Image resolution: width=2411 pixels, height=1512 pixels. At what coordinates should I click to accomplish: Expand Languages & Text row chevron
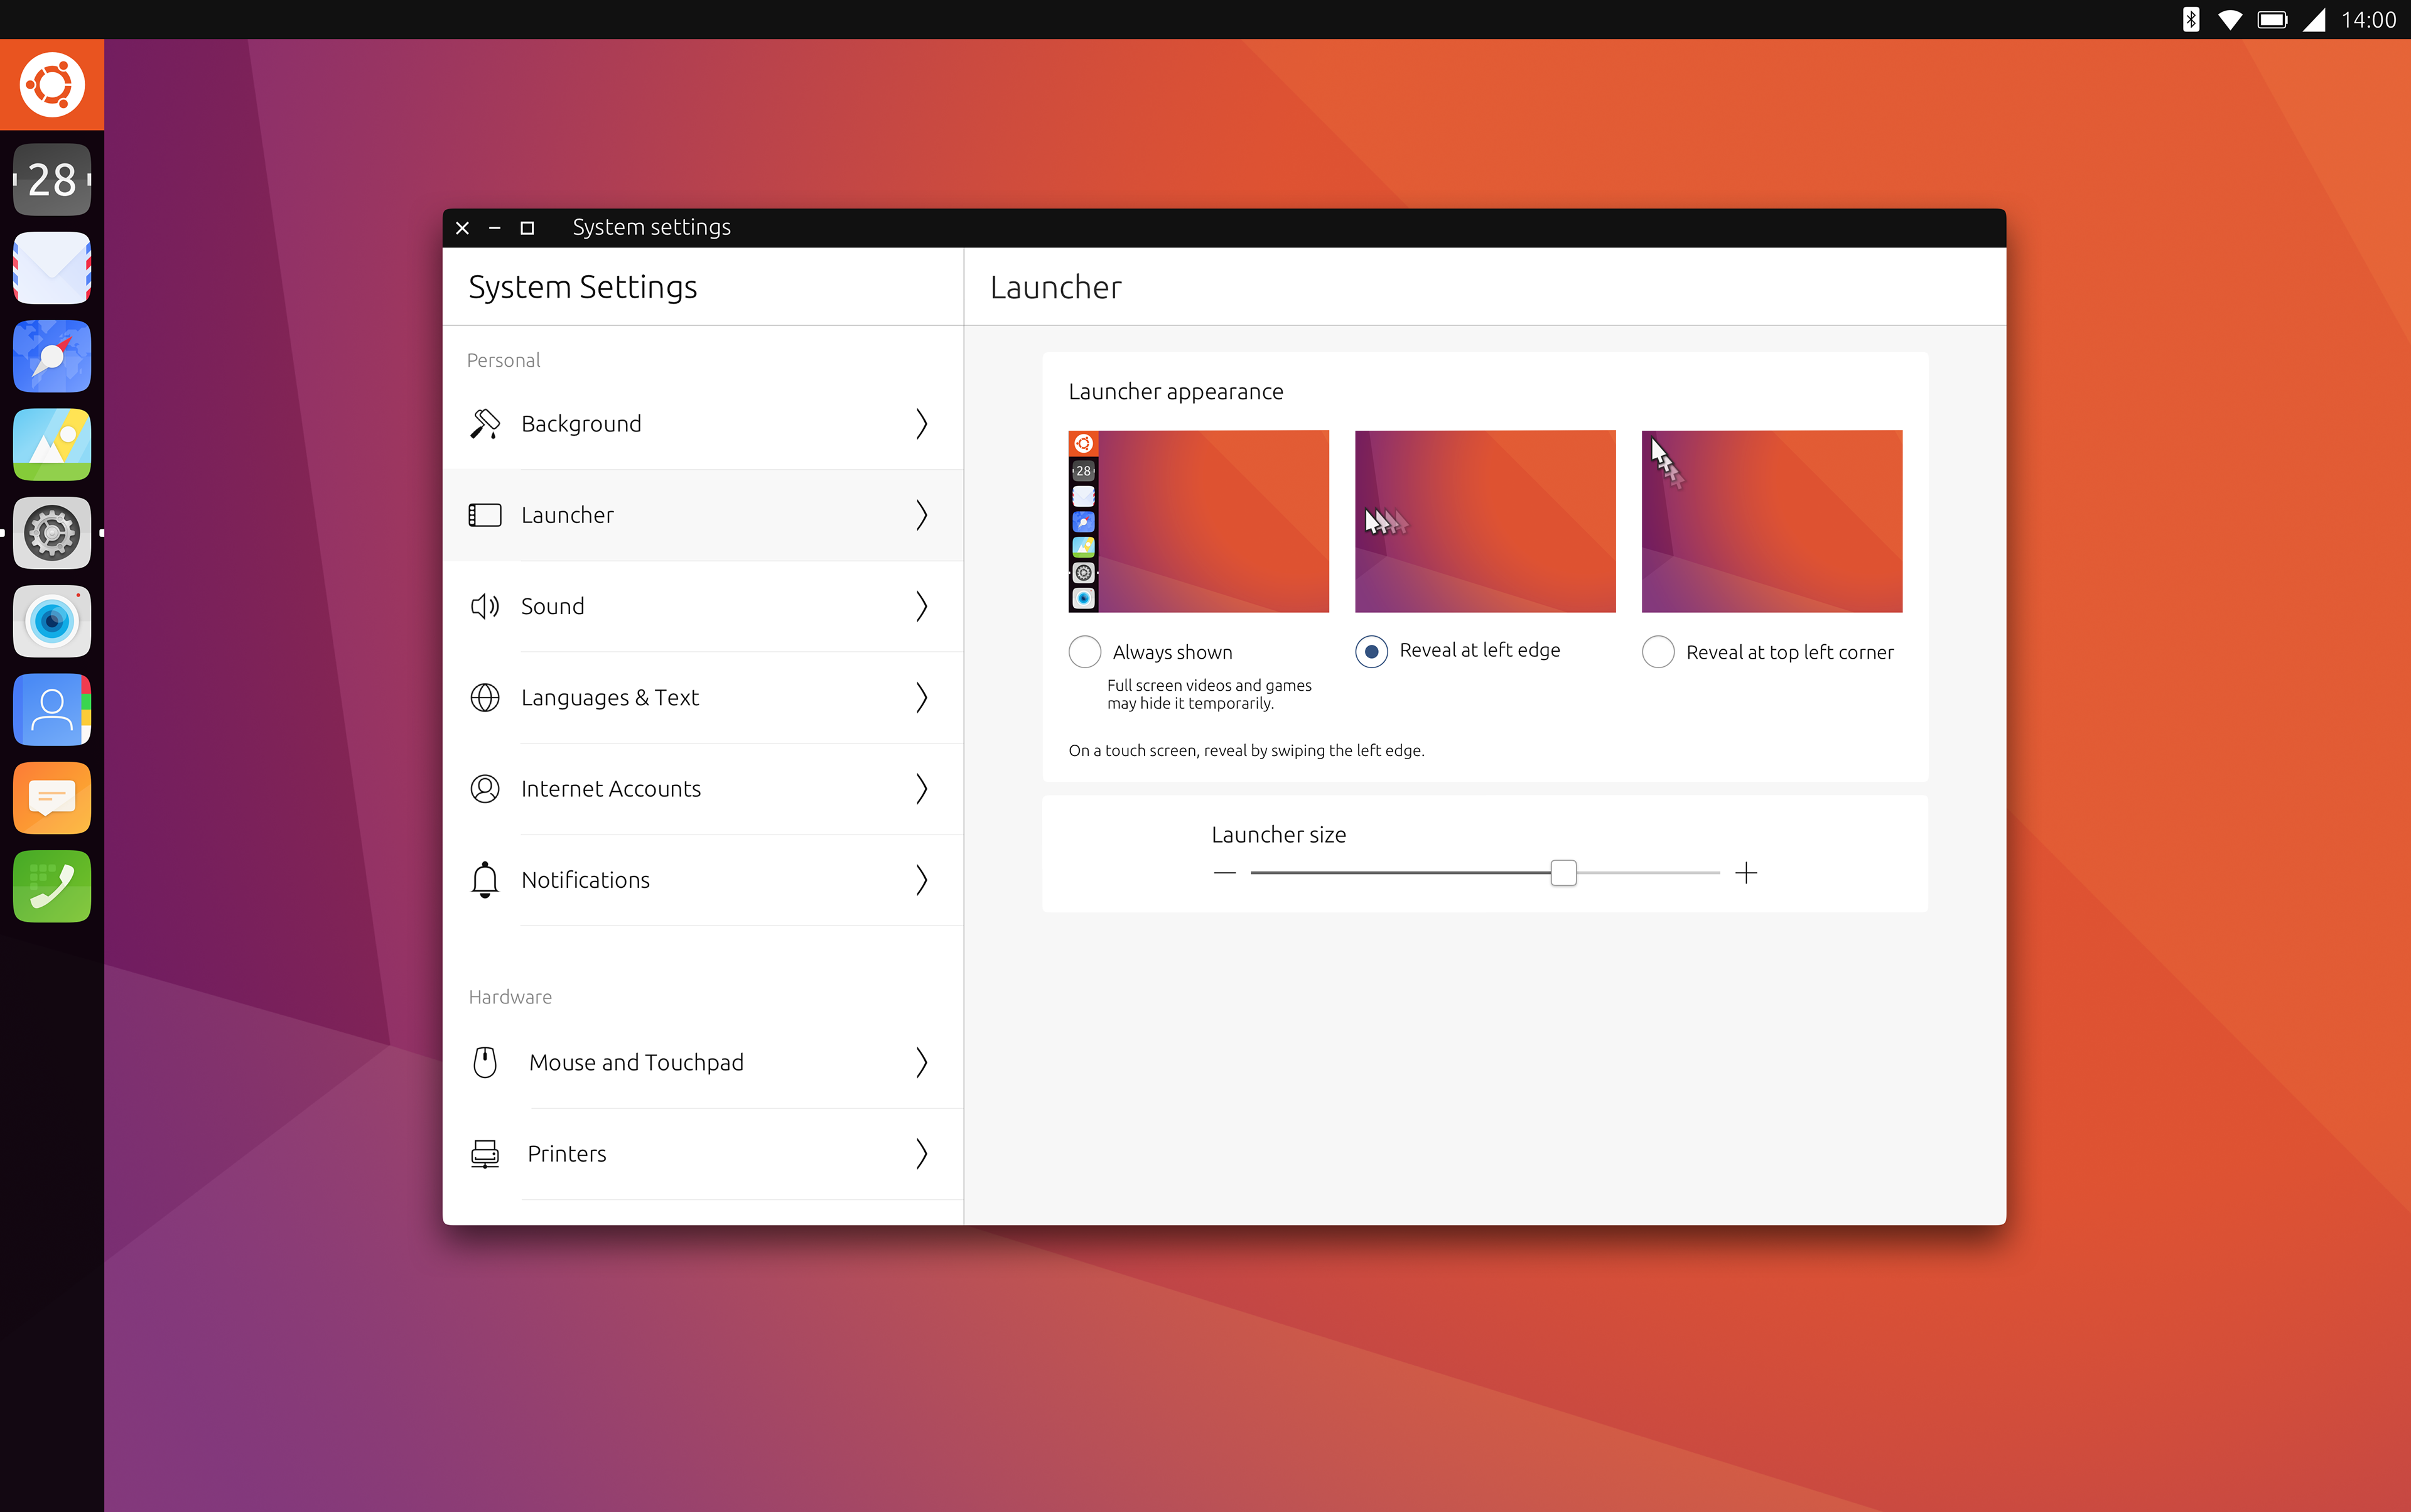(x=922, y=697)
